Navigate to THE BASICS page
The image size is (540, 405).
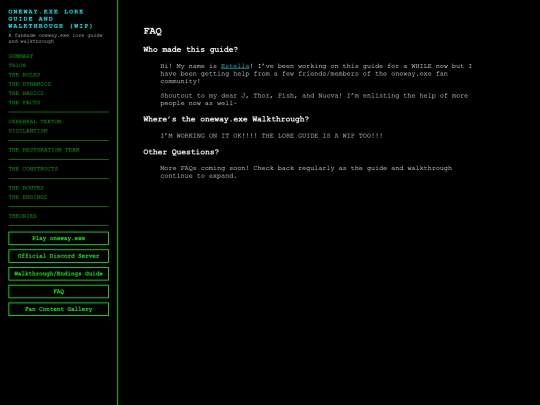pos(26,93)
